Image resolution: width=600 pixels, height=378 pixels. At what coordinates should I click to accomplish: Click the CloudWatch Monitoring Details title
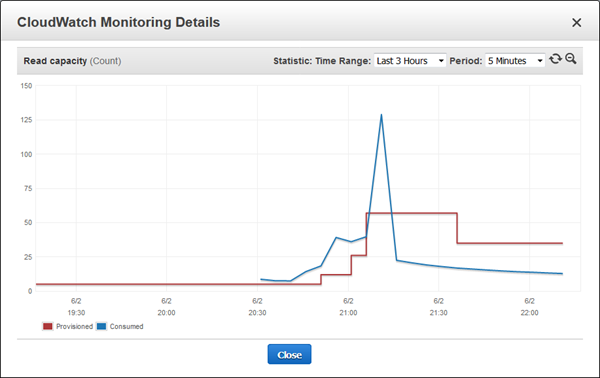click(x=119, y=22)
